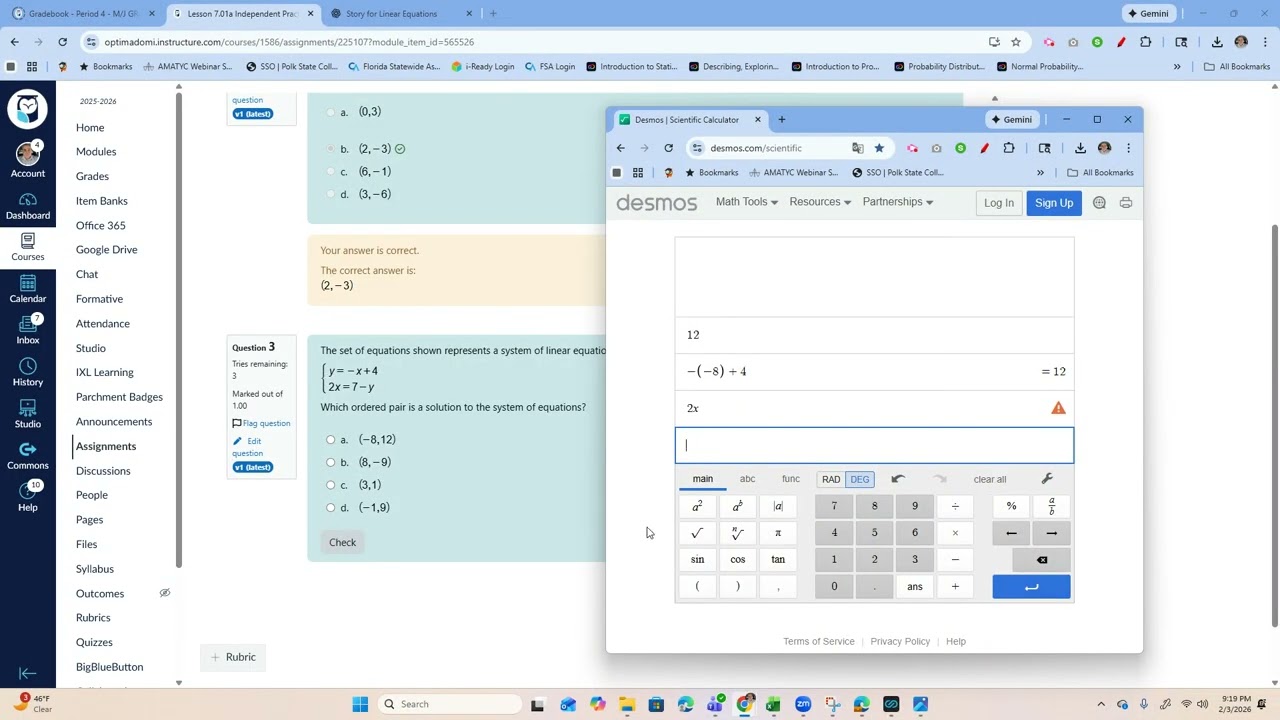Switch to func keypad tab
1280x720 pixels.
click(791, 479)
